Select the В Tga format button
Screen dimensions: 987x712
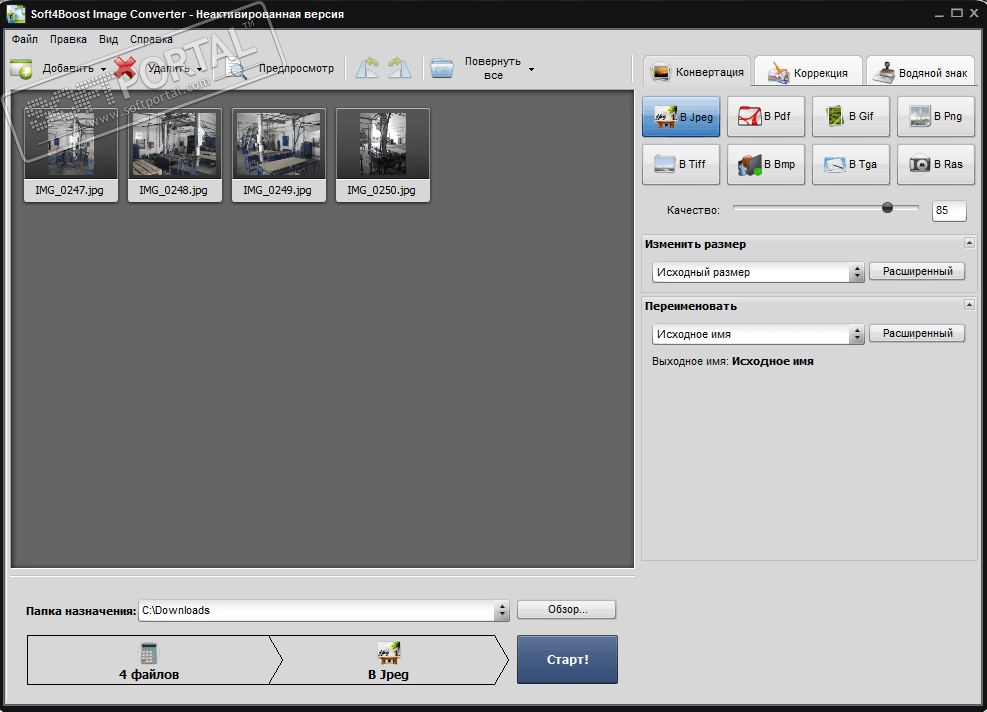point(850,164)
